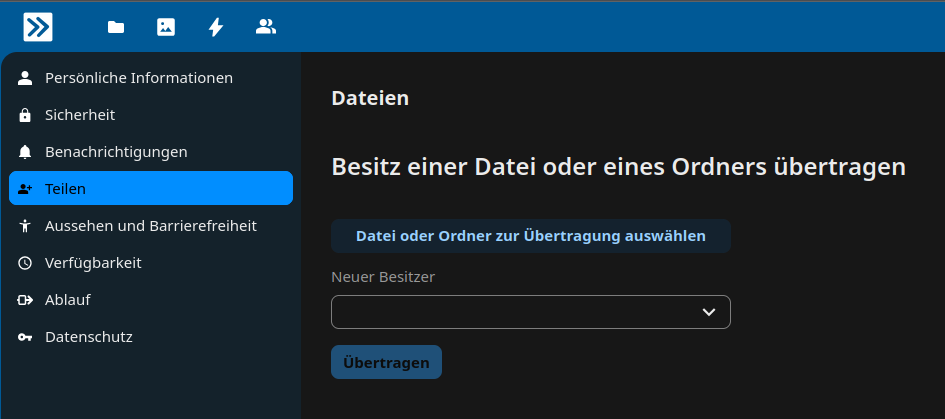Go to Aussehen und Barrierefreiheit settings
Image resolution: width=945 pixels, height=419 pixels.
pos(150,226)
